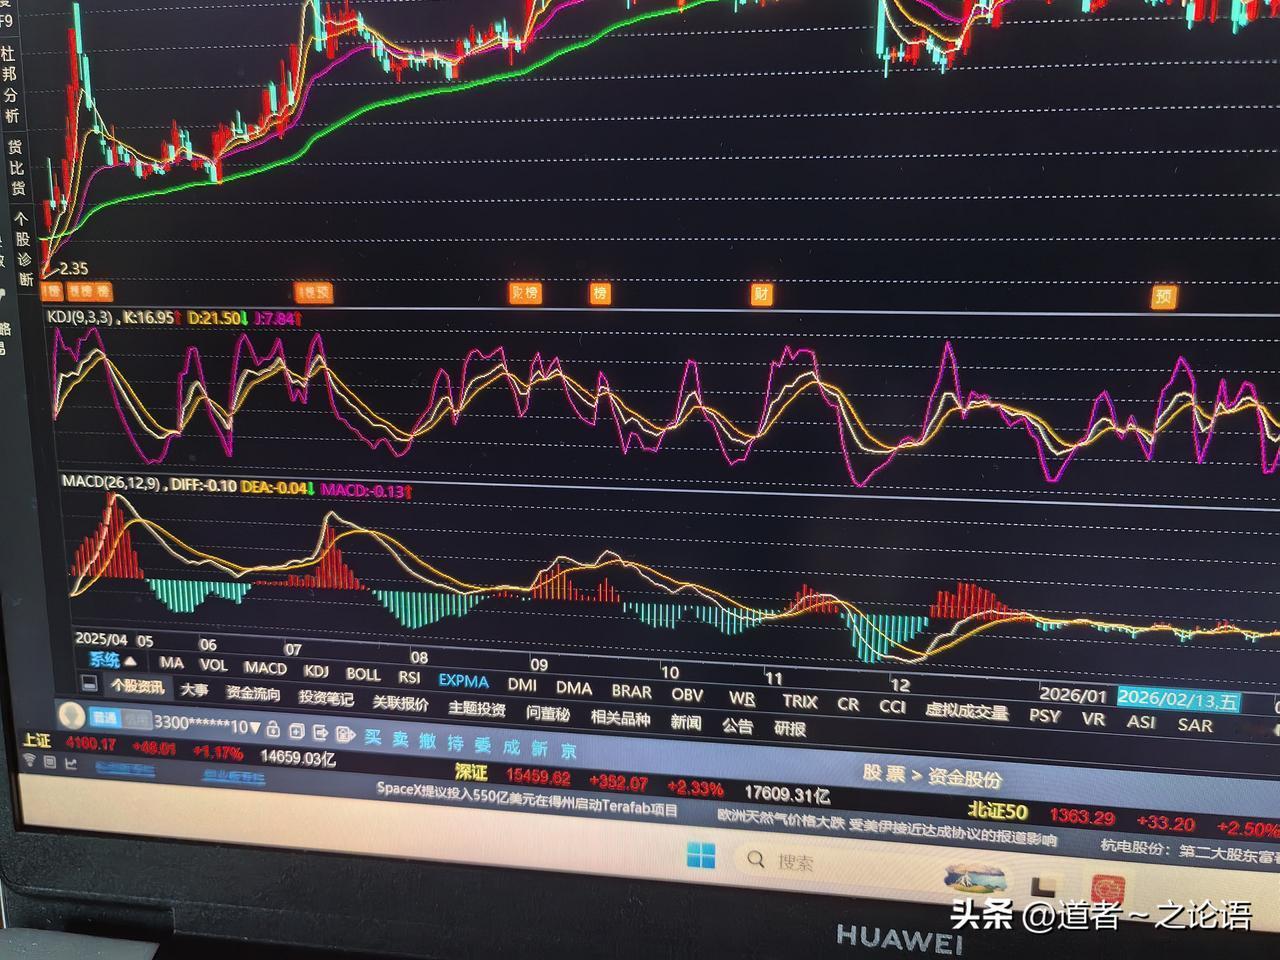The image size is (1280, 960).
Task: Collapse the info panel via the minimize icon
Action: pyautogui.click(x=89, y=683)
